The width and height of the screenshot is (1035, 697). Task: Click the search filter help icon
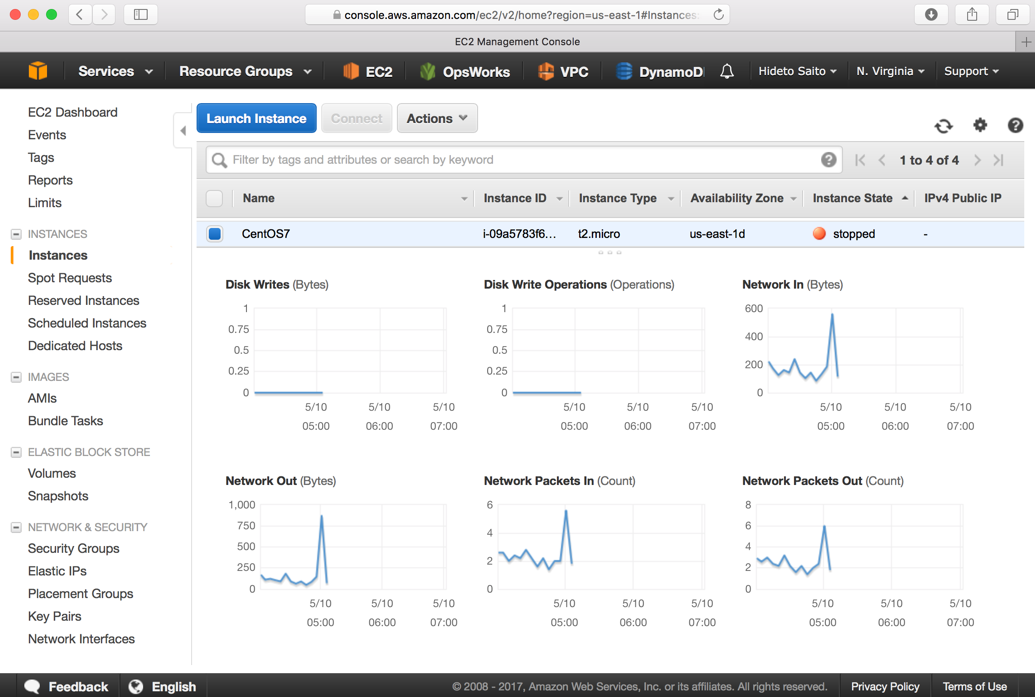pyautogui.click(x=828, y=160)
